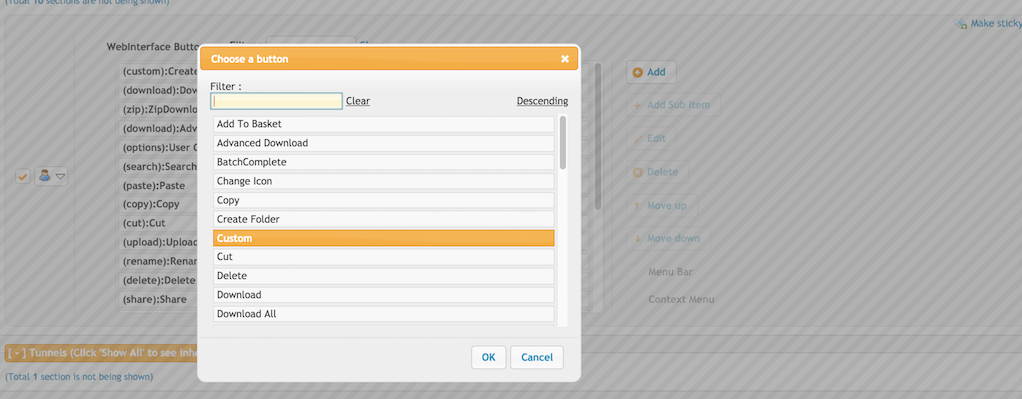Click the Add button plus icon
Screen dimensions: 1022x399
pyautogui.click(x=637, y=72)
